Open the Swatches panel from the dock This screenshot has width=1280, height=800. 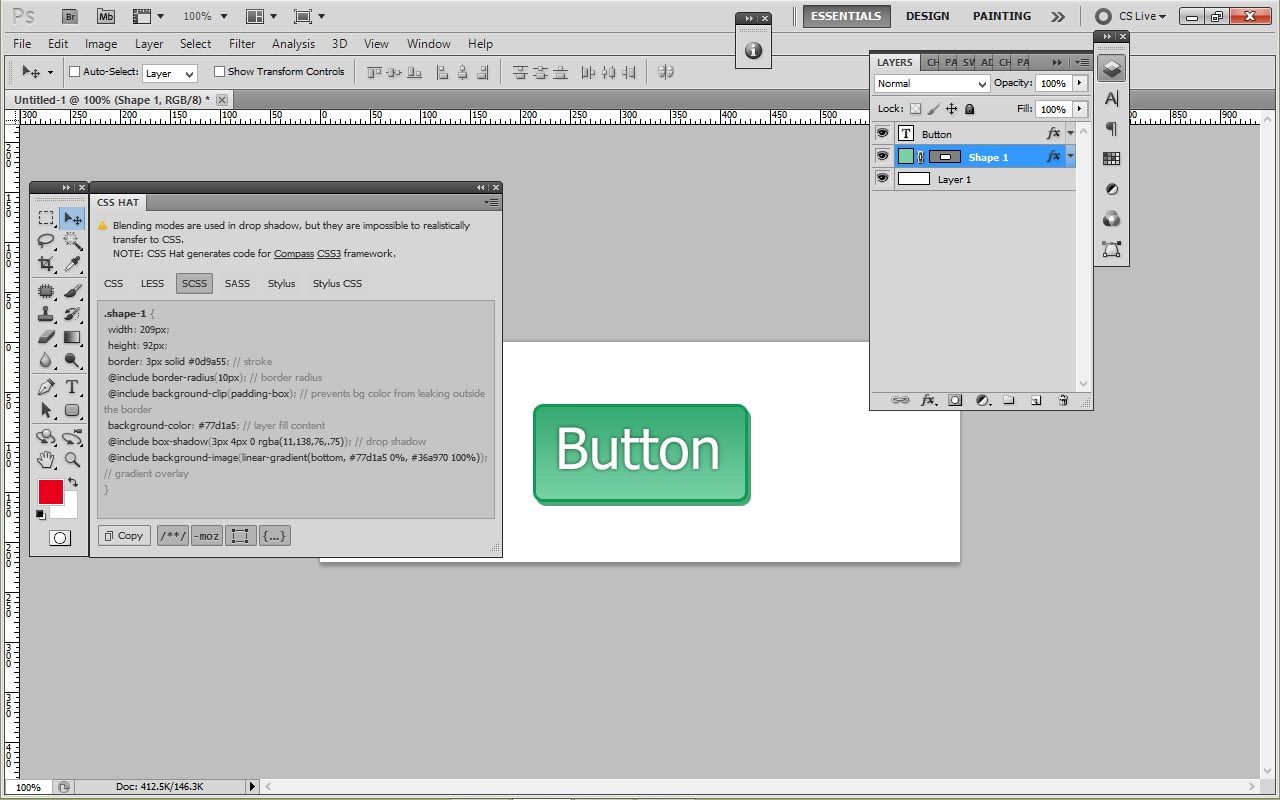1111,159
